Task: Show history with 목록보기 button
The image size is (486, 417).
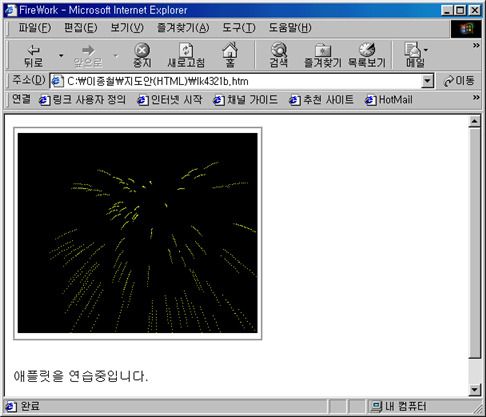Action: pos(367,55)
